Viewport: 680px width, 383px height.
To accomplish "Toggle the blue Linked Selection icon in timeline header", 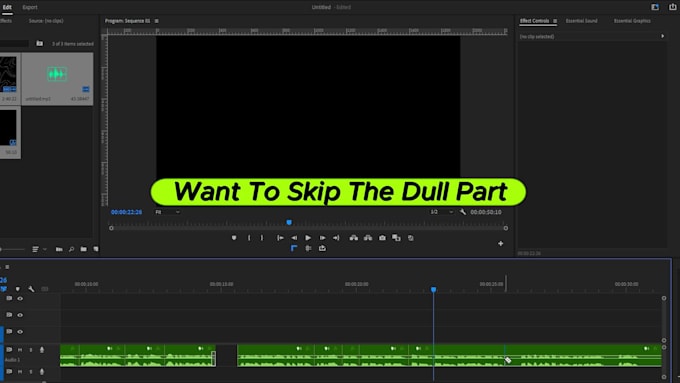I will click(4, 288).
